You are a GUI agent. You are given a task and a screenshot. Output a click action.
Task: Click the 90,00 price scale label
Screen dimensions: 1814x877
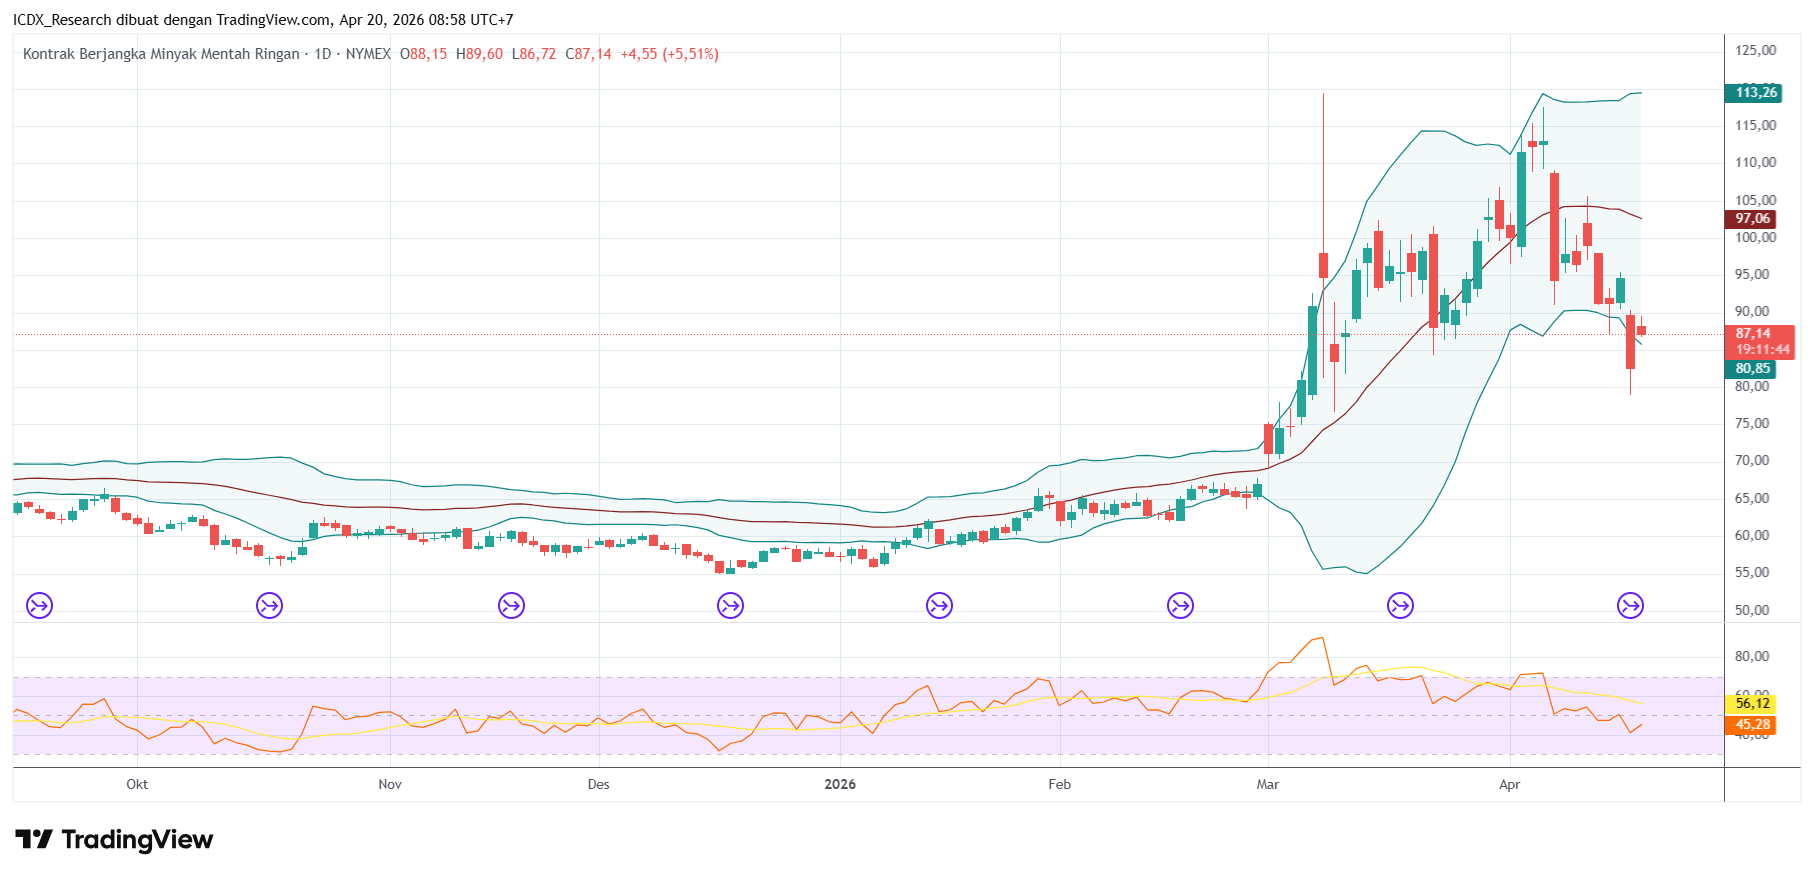pos(1752,312)
